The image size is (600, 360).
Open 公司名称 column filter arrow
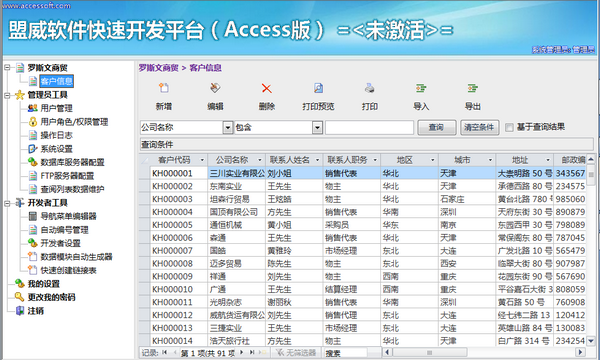click(x=260, y=160)
